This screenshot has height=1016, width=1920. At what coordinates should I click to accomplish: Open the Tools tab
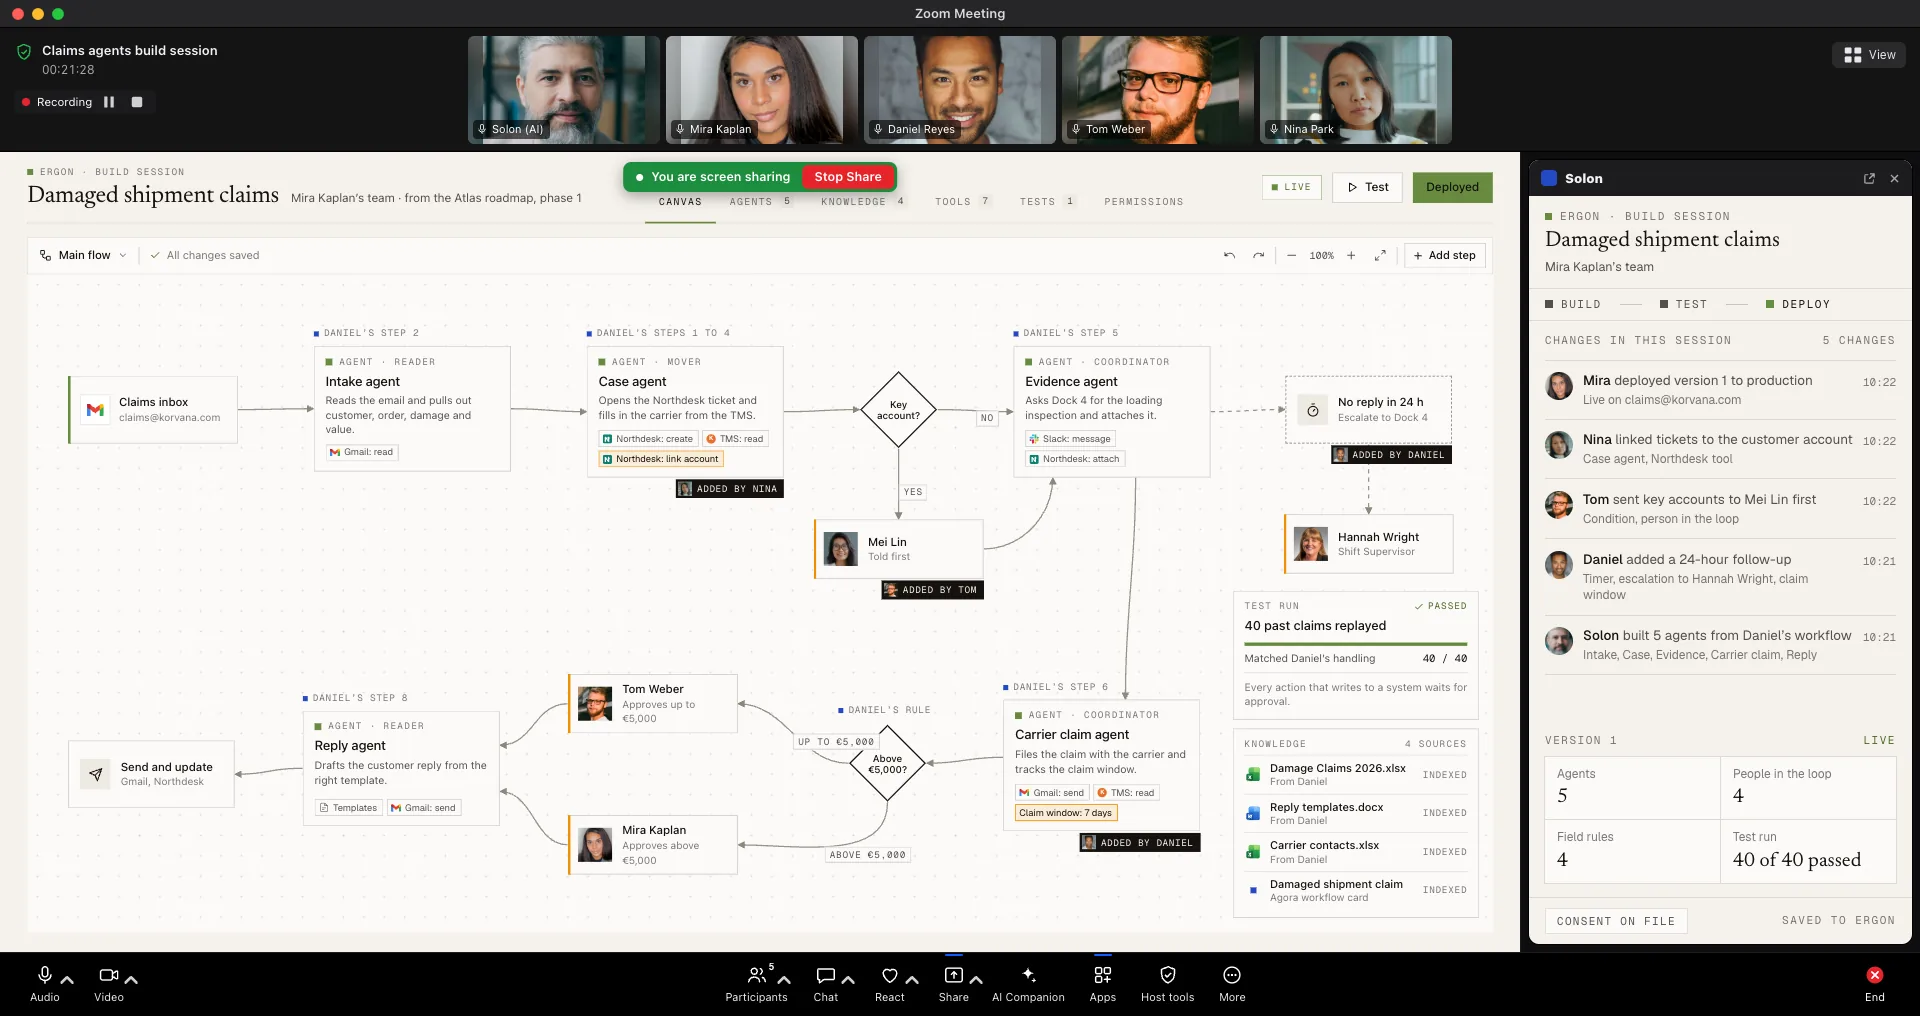coord(963,202)
